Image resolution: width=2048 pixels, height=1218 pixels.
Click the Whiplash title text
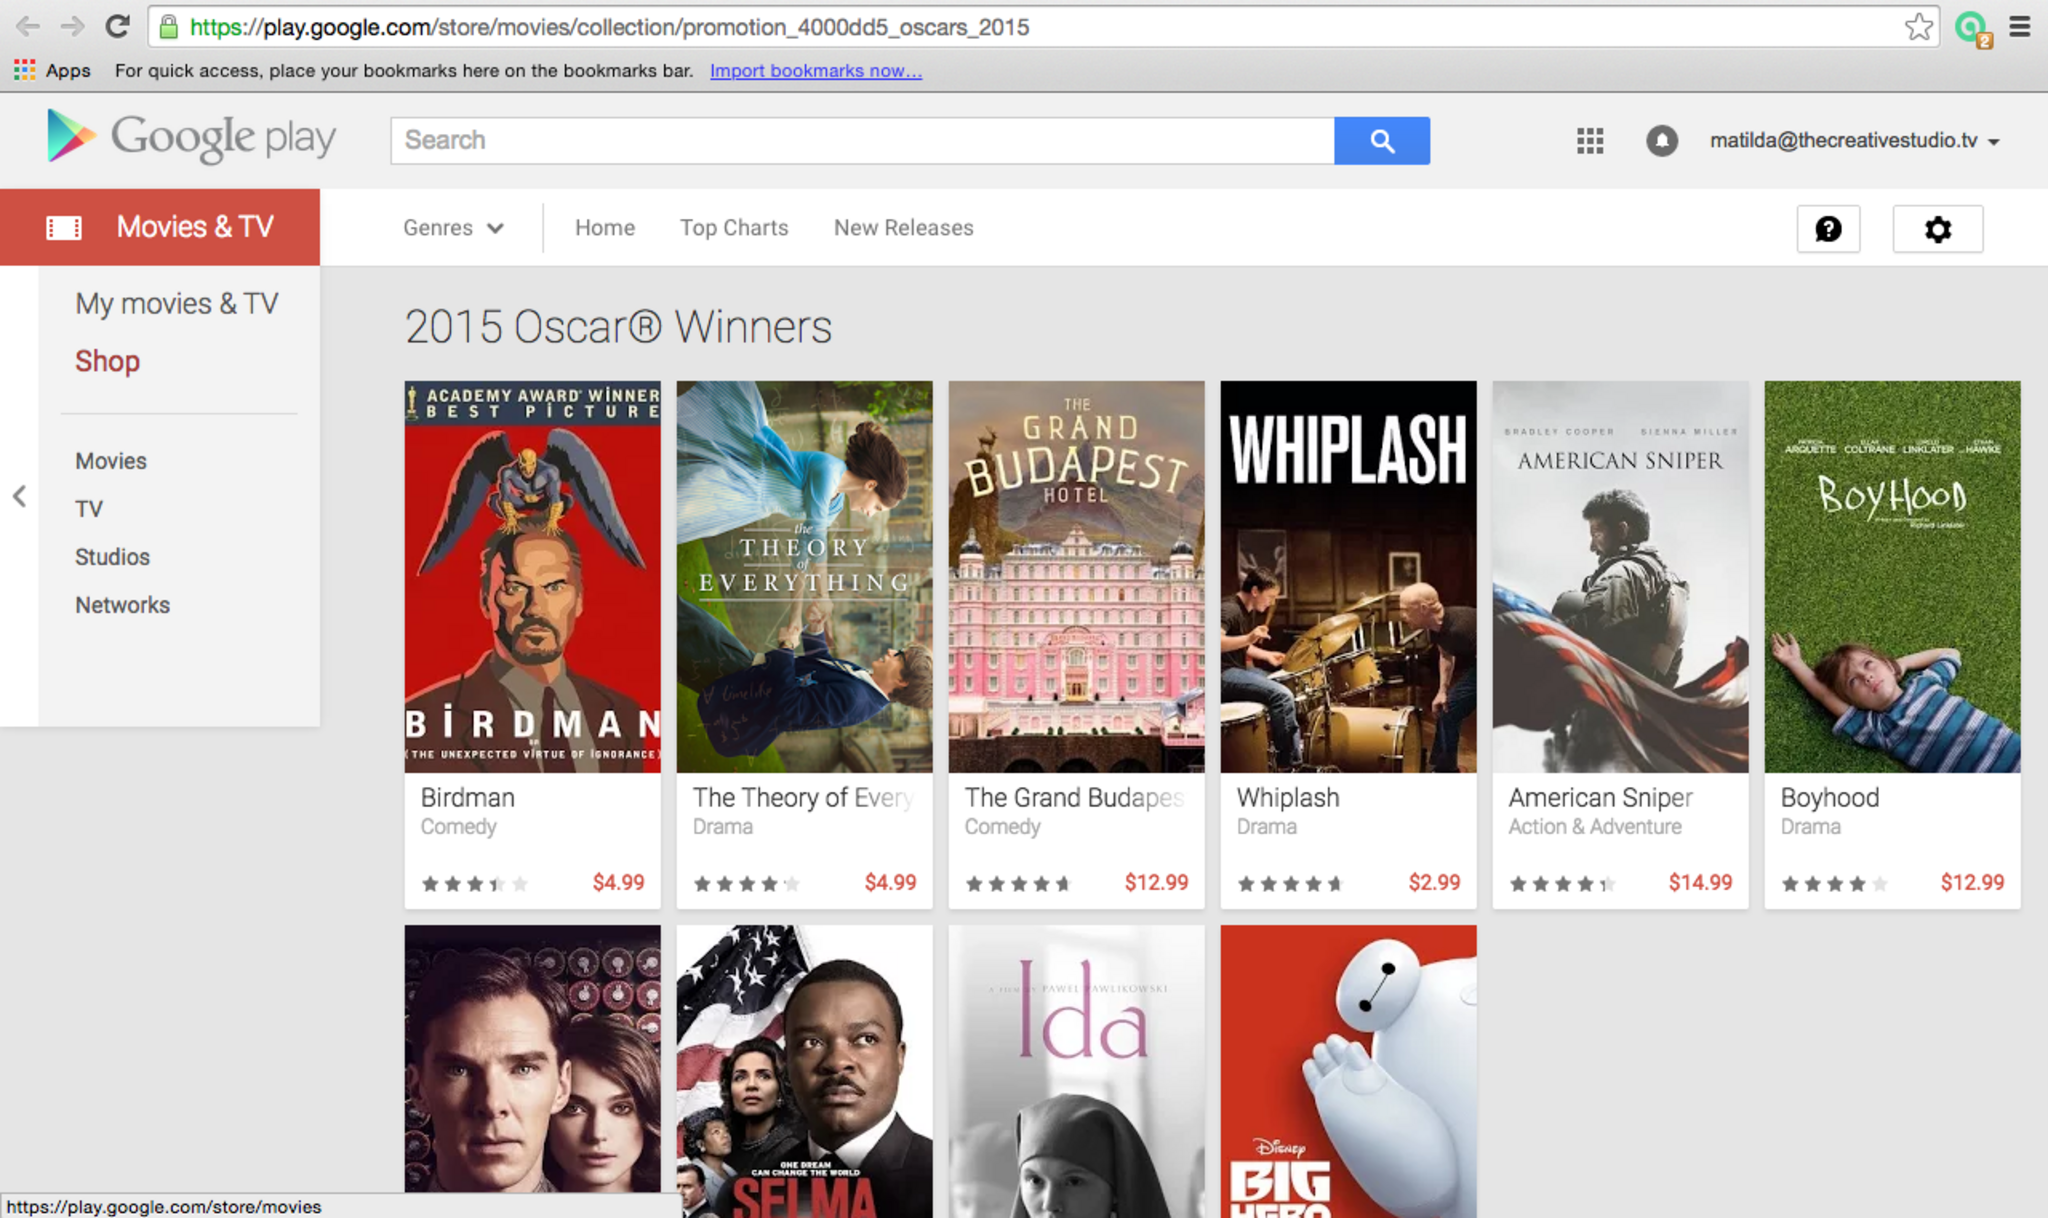point(1287,797)
